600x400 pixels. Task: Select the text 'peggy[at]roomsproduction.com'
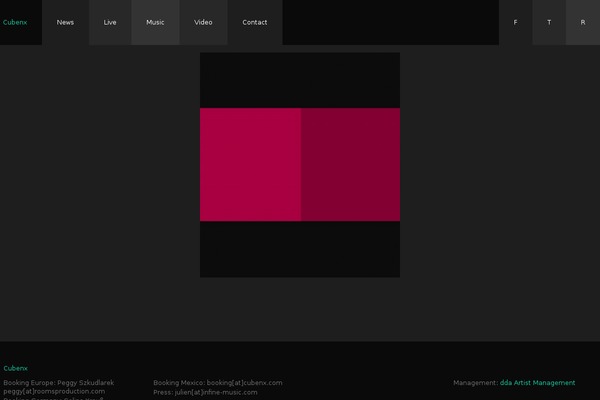[54, 392]
